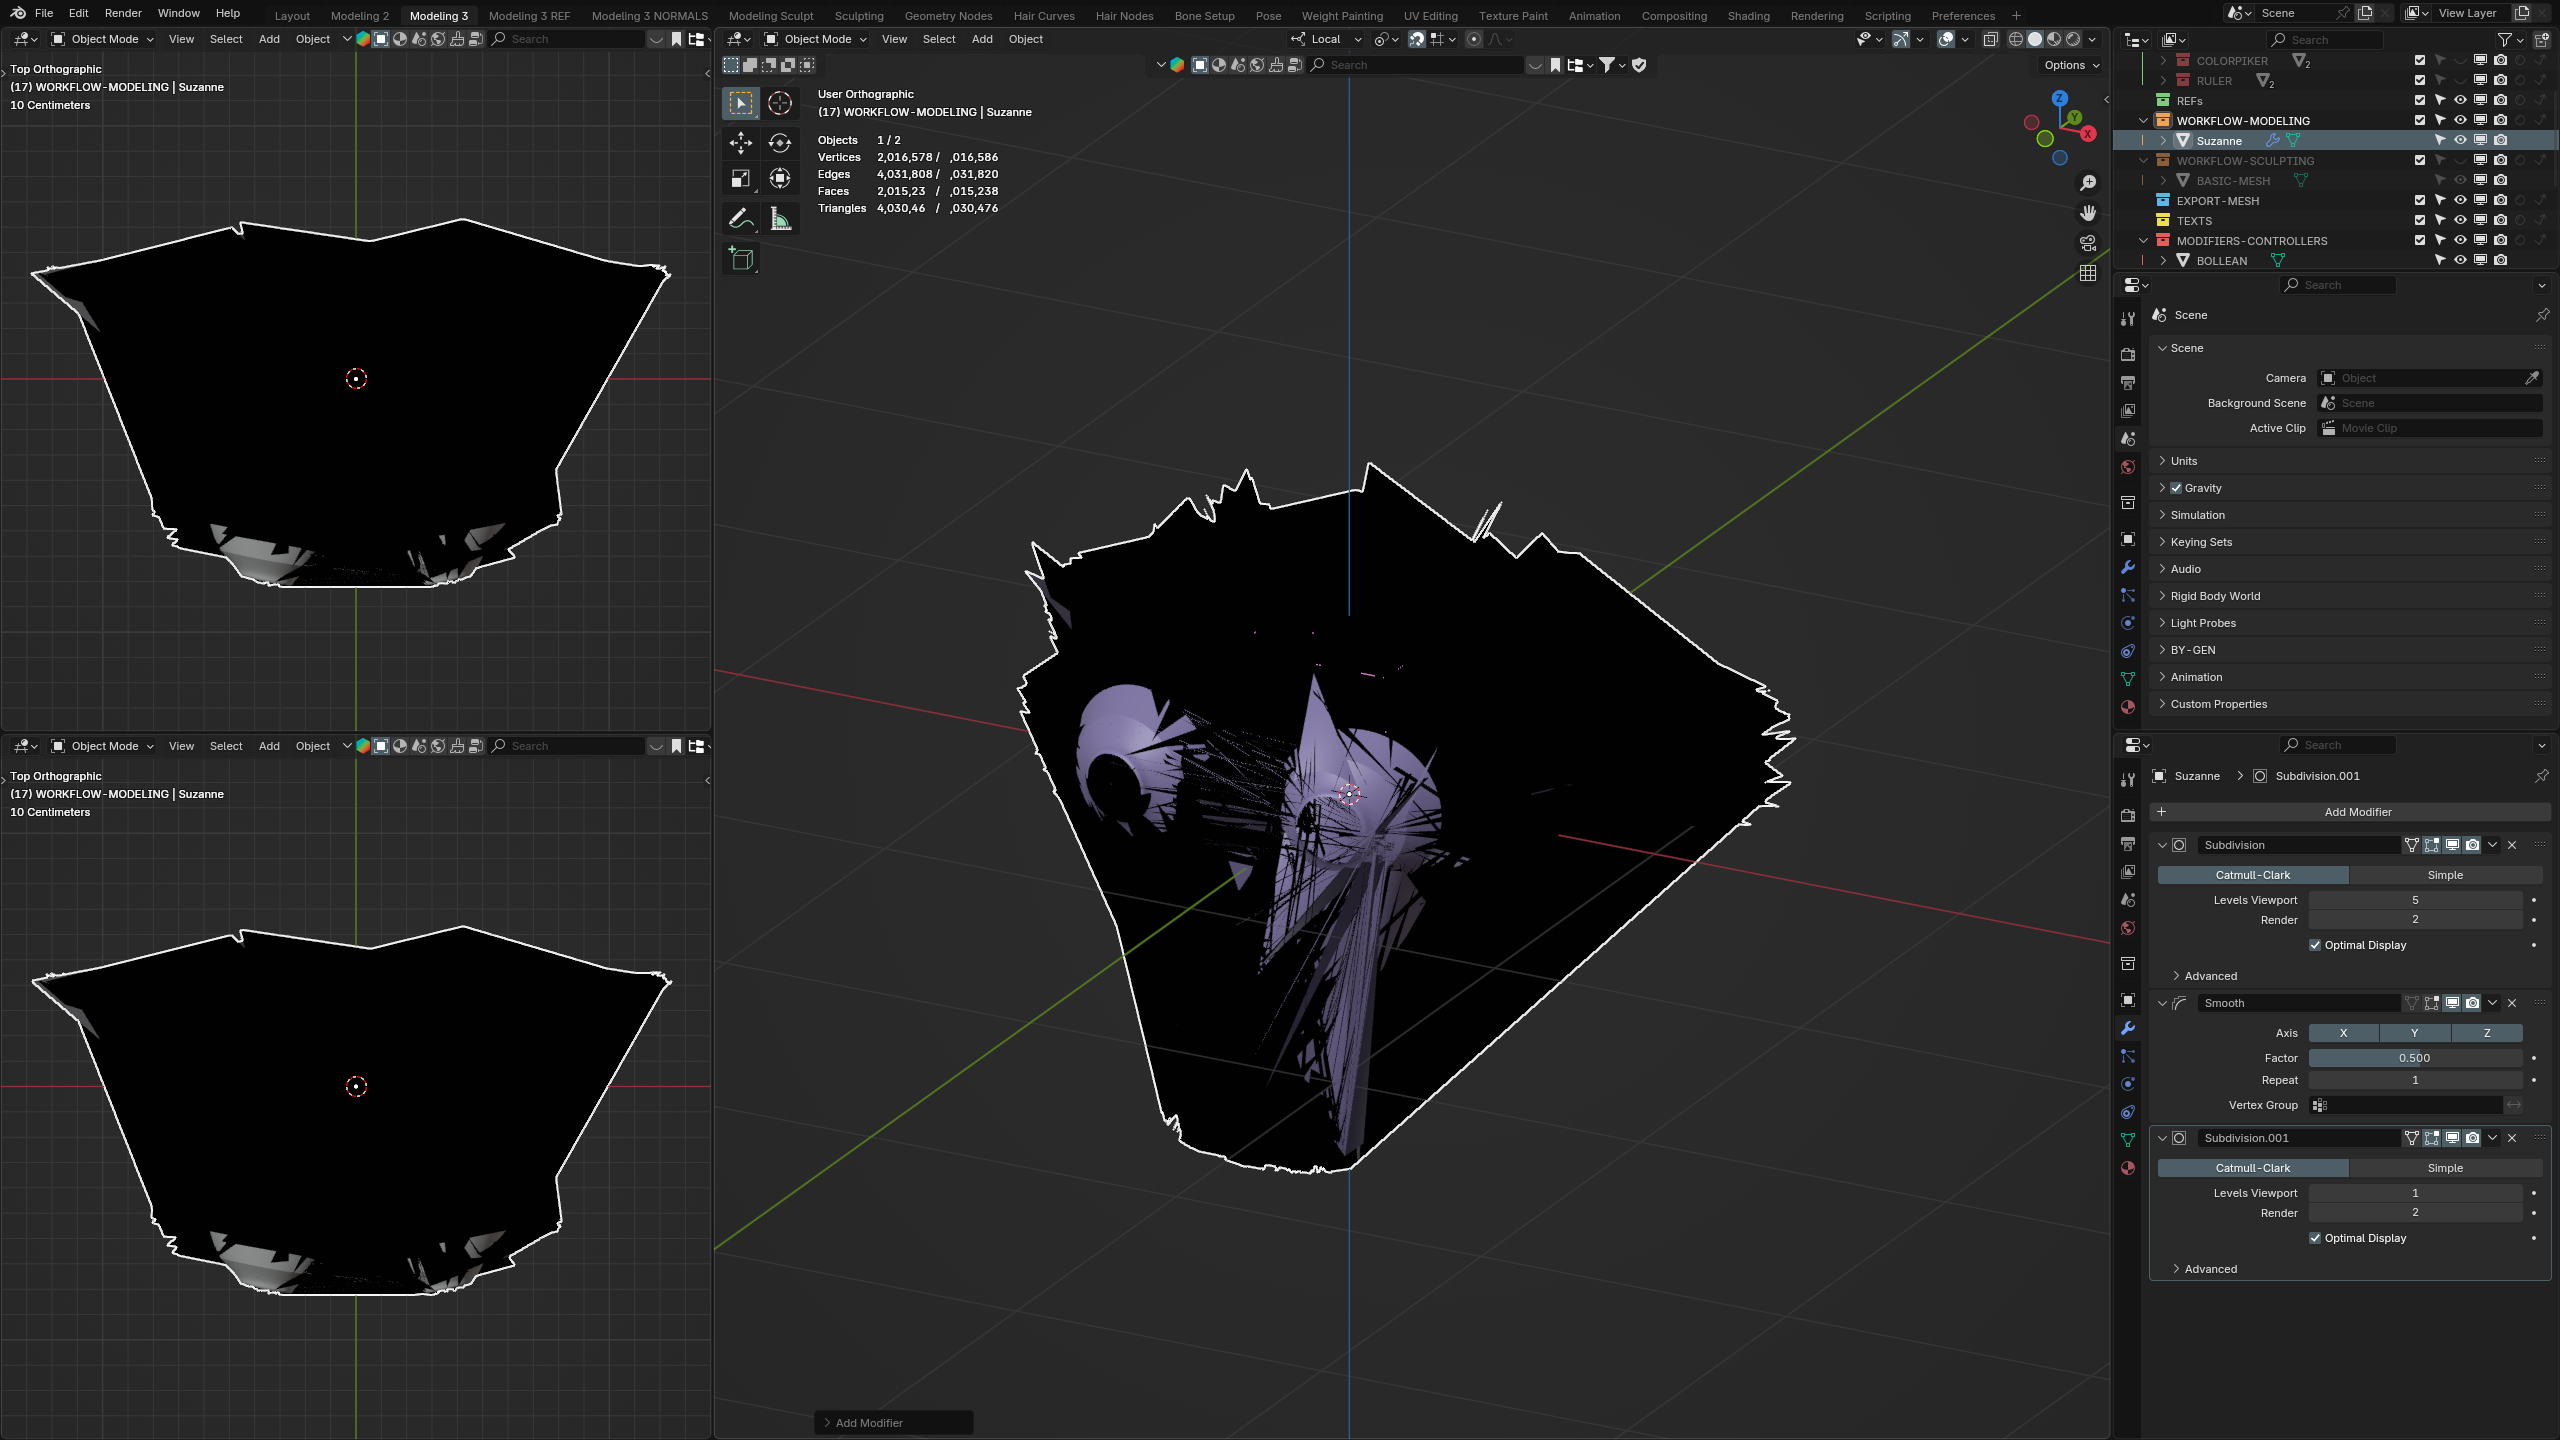Switch to the UV Editing workspace tab
Screen dimensions: 2560x1440
(x=1430, y=16)
